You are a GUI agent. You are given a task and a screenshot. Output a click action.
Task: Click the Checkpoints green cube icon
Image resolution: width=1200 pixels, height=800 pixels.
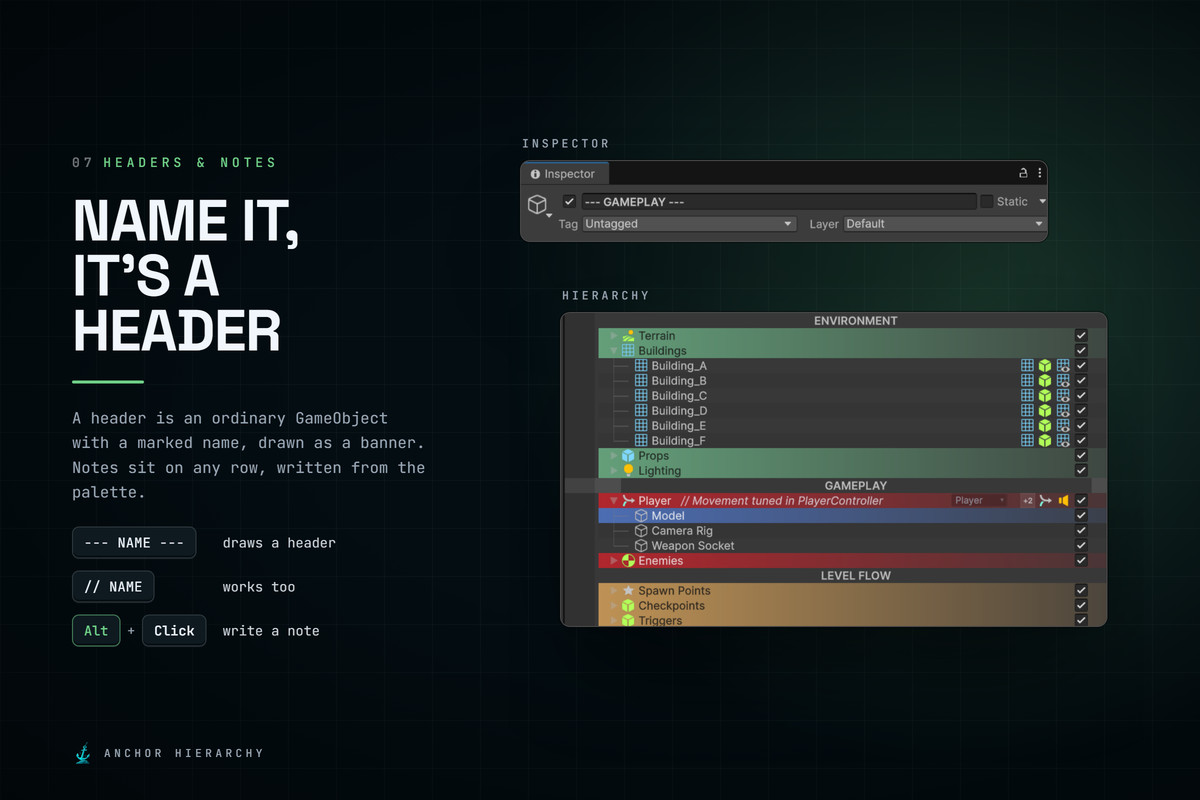coord(629,606)
